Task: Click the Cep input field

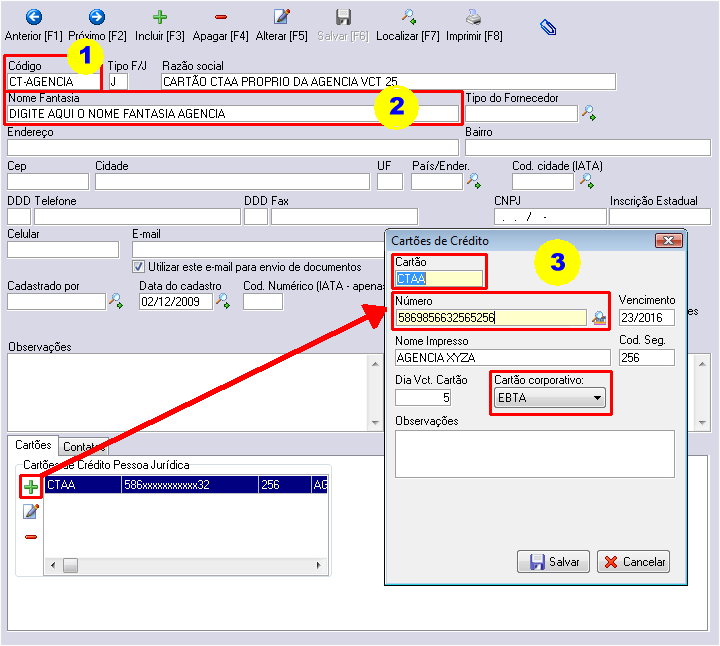Action: tap(48, 182)
